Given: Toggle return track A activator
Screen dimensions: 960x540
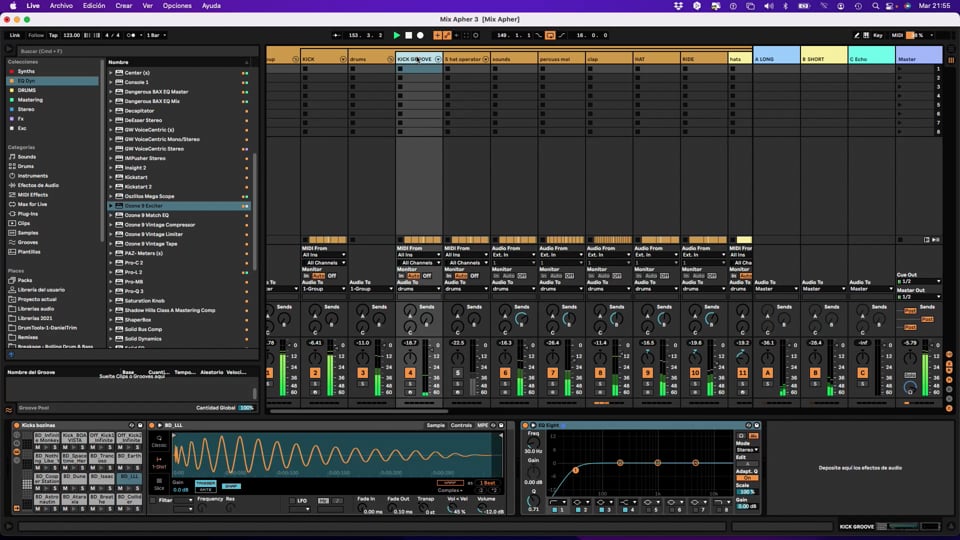Looking at the screenshot, I should point(767,373).
